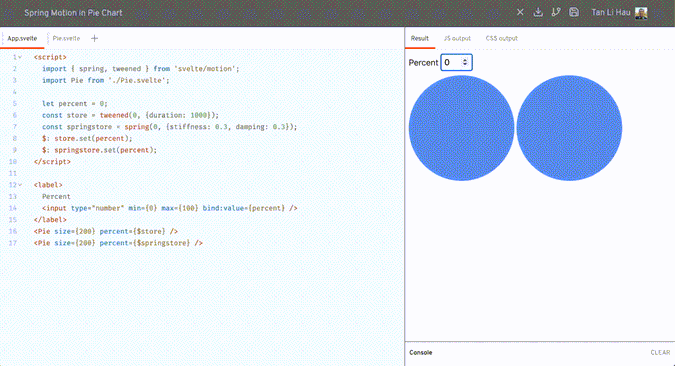Click the fullscreen toggle X icon
The width and height of the screenshot is (675, 366).
(520, 12)
